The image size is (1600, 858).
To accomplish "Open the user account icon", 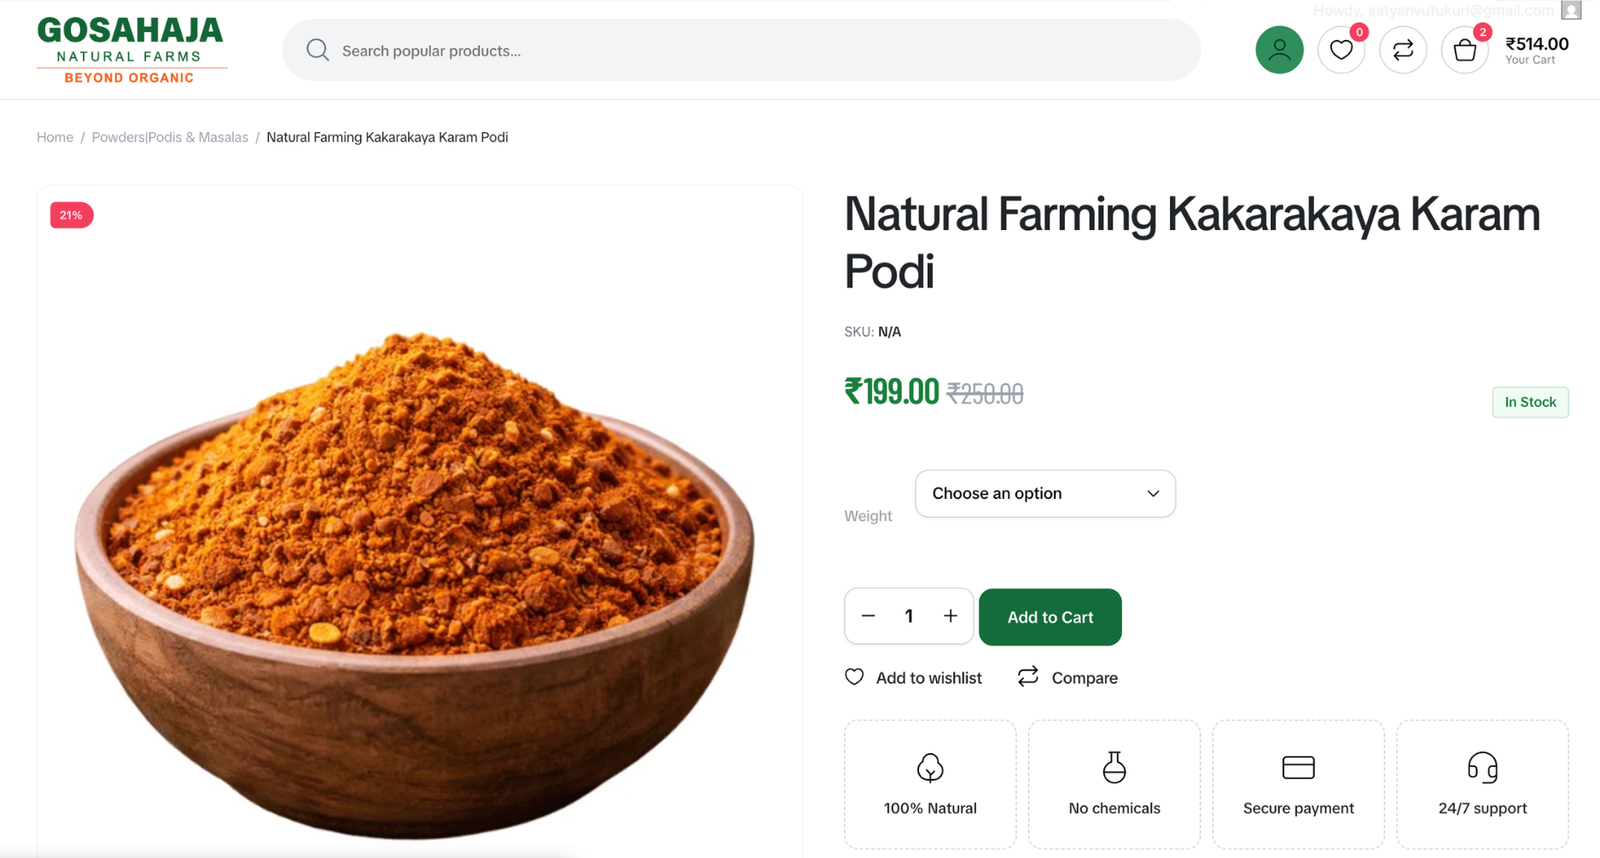I will point(1279,50).
